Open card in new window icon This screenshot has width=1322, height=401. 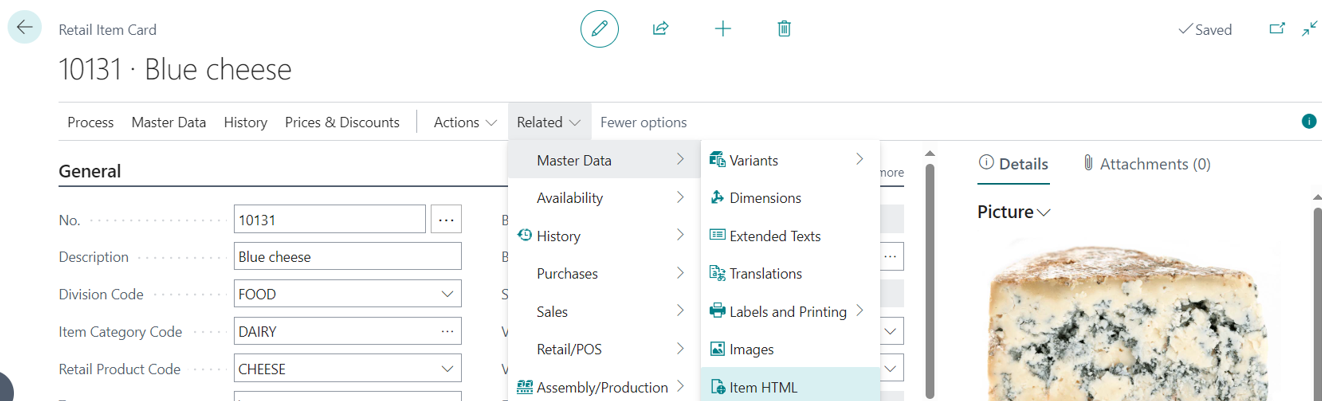point(1277,29)
